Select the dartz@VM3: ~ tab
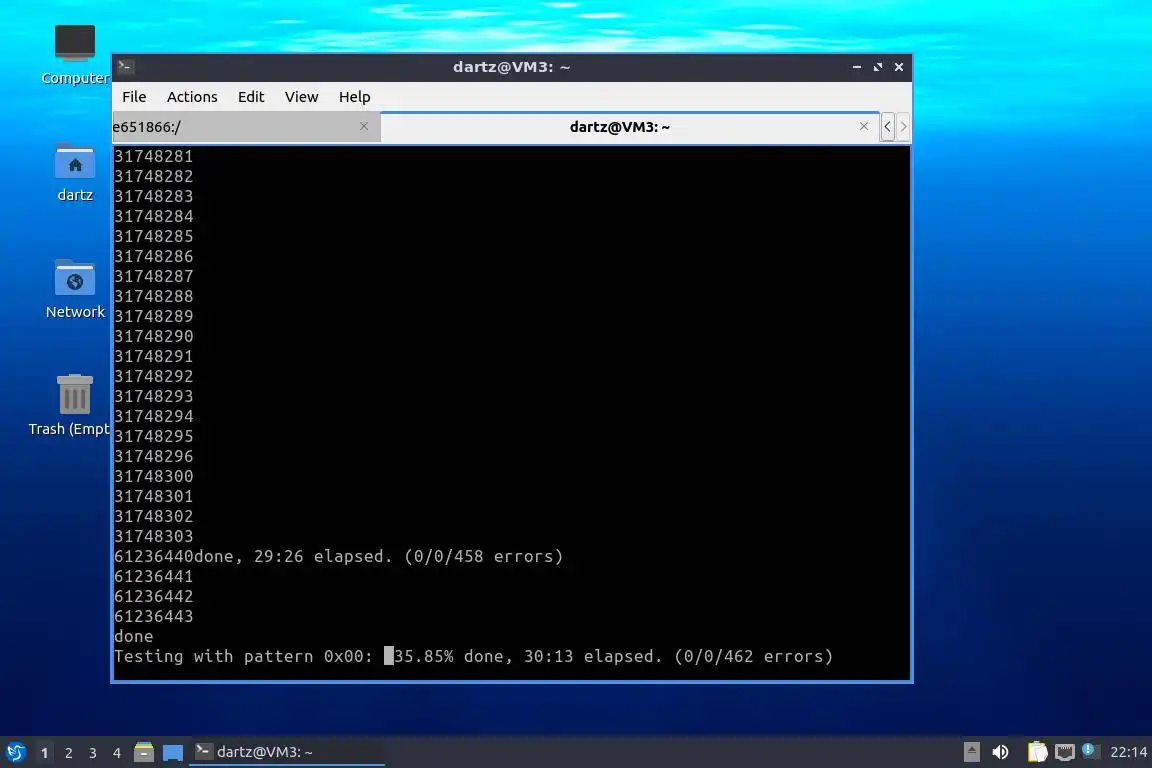 click(x=630, y=127)
